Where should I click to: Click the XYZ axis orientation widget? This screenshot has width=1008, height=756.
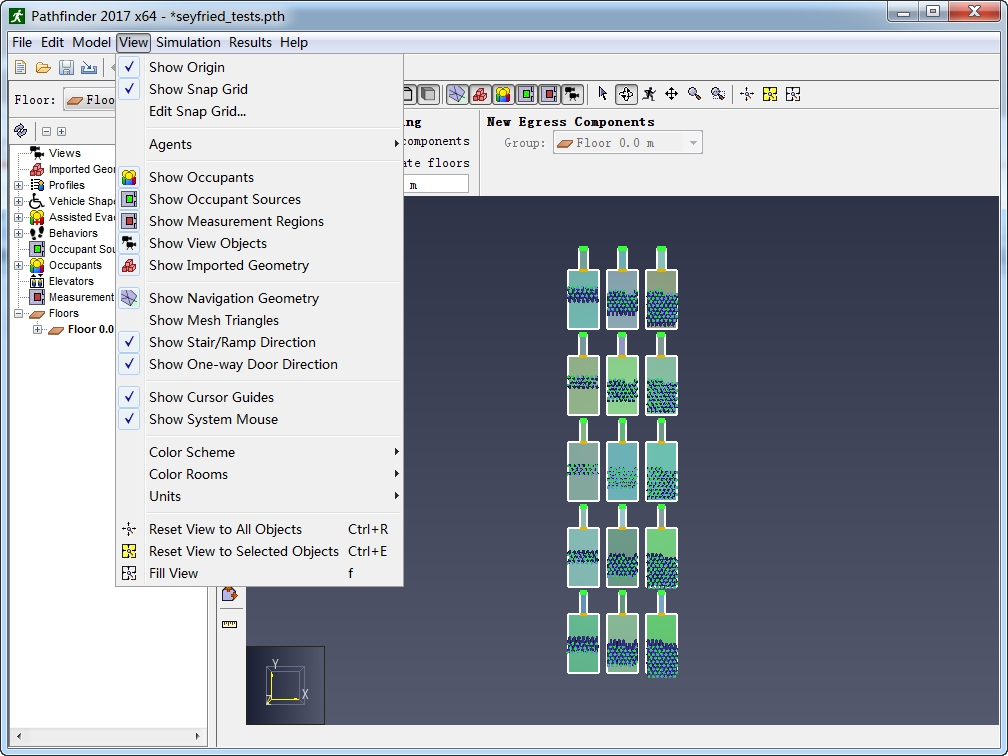click(285, 685)
